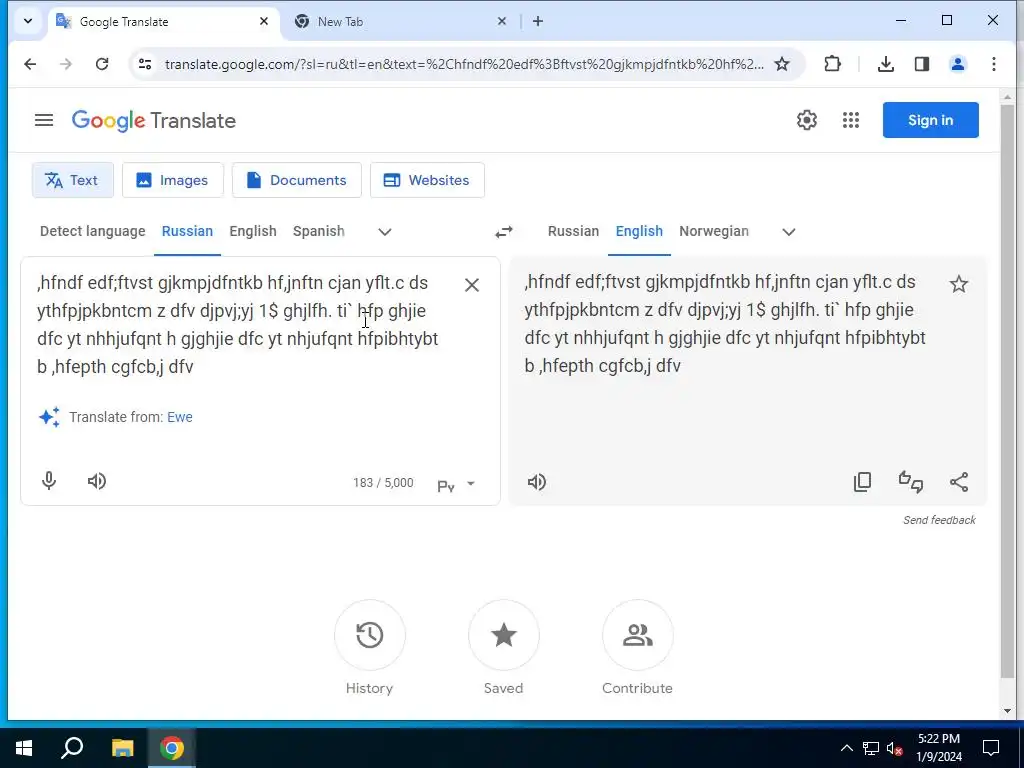Click the Google Translate logo

(x=153, y=121)
